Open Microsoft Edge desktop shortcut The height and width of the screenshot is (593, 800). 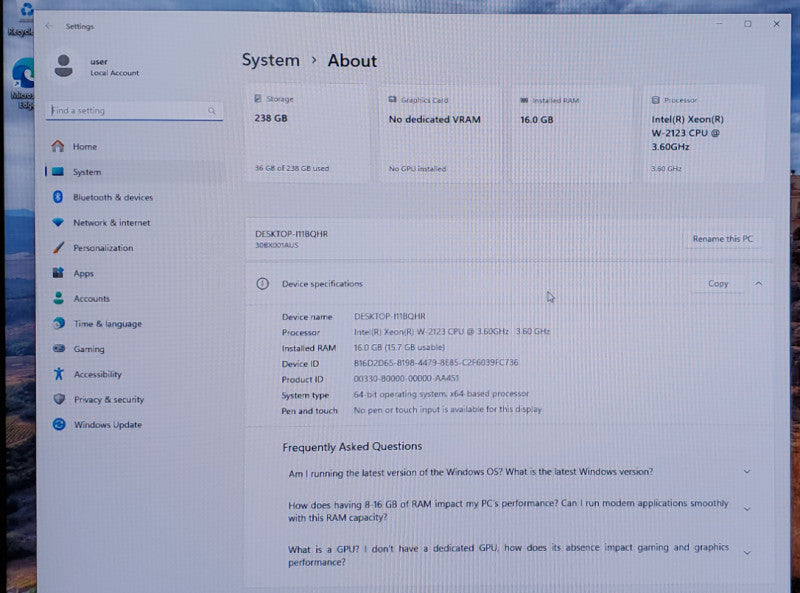[23, 83]
